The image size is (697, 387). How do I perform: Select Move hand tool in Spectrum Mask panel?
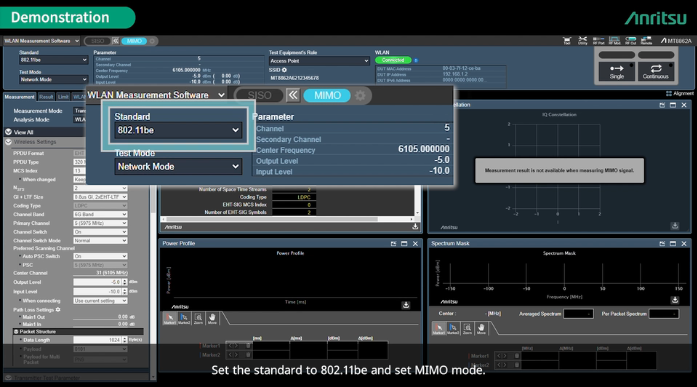coord(481,328)
